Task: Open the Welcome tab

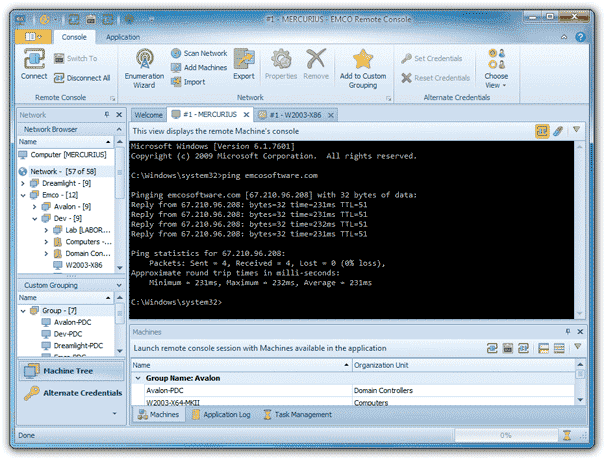Action: click(148, 115)
